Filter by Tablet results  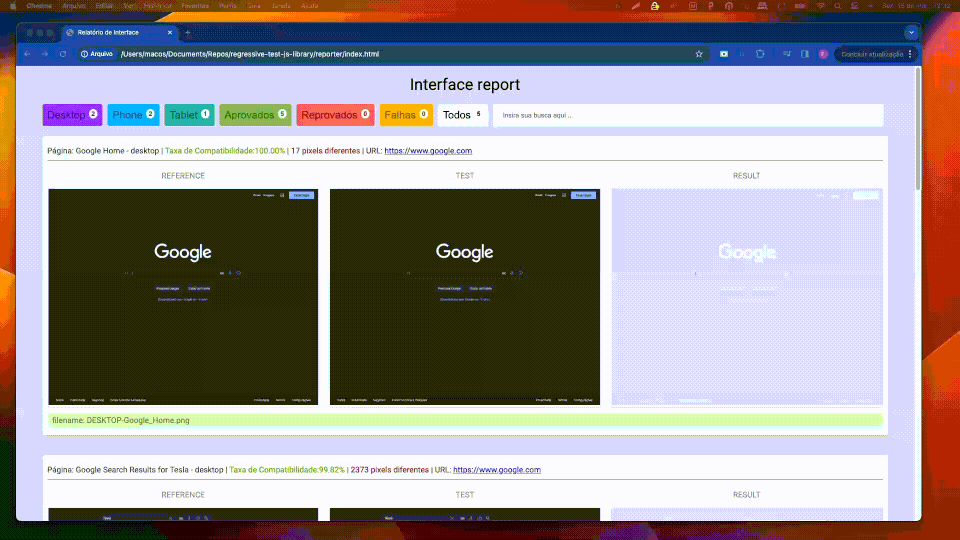(x=189, y=115)
